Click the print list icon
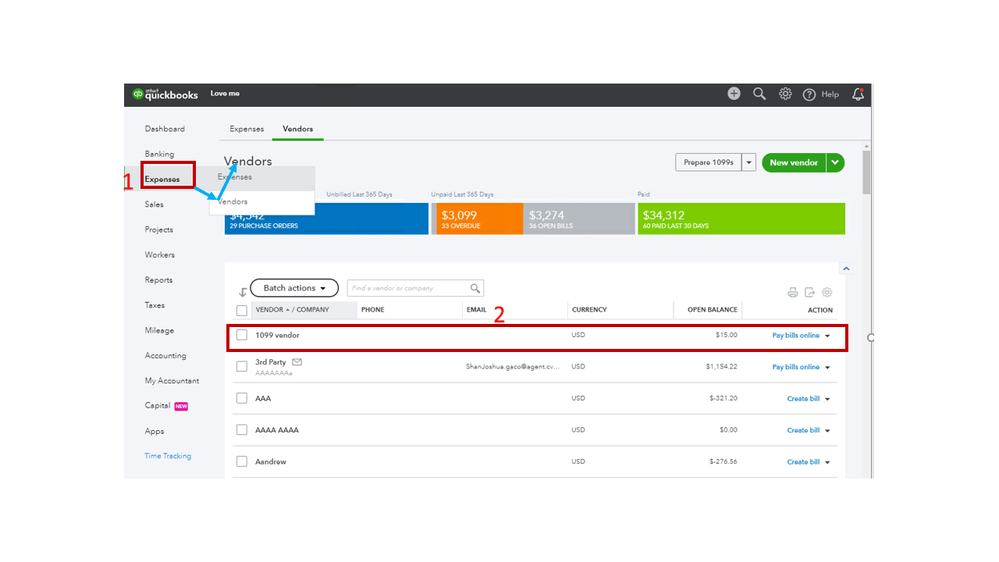 click(793, 292)
